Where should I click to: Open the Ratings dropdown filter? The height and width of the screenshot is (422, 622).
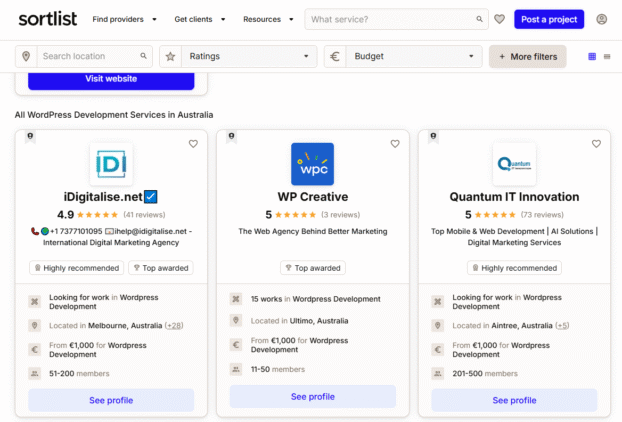249,56
